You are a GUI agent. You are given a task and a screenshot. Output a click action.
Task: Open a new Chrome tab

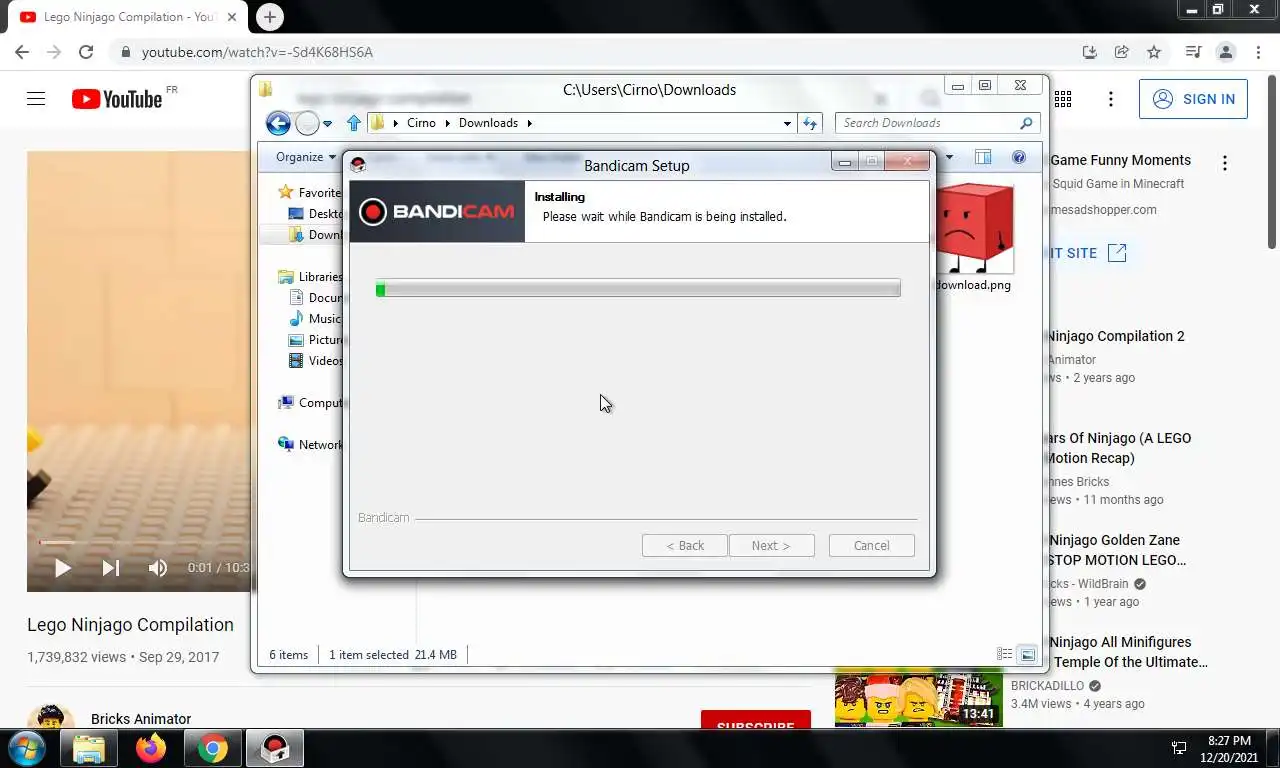(x=269, y=17)
